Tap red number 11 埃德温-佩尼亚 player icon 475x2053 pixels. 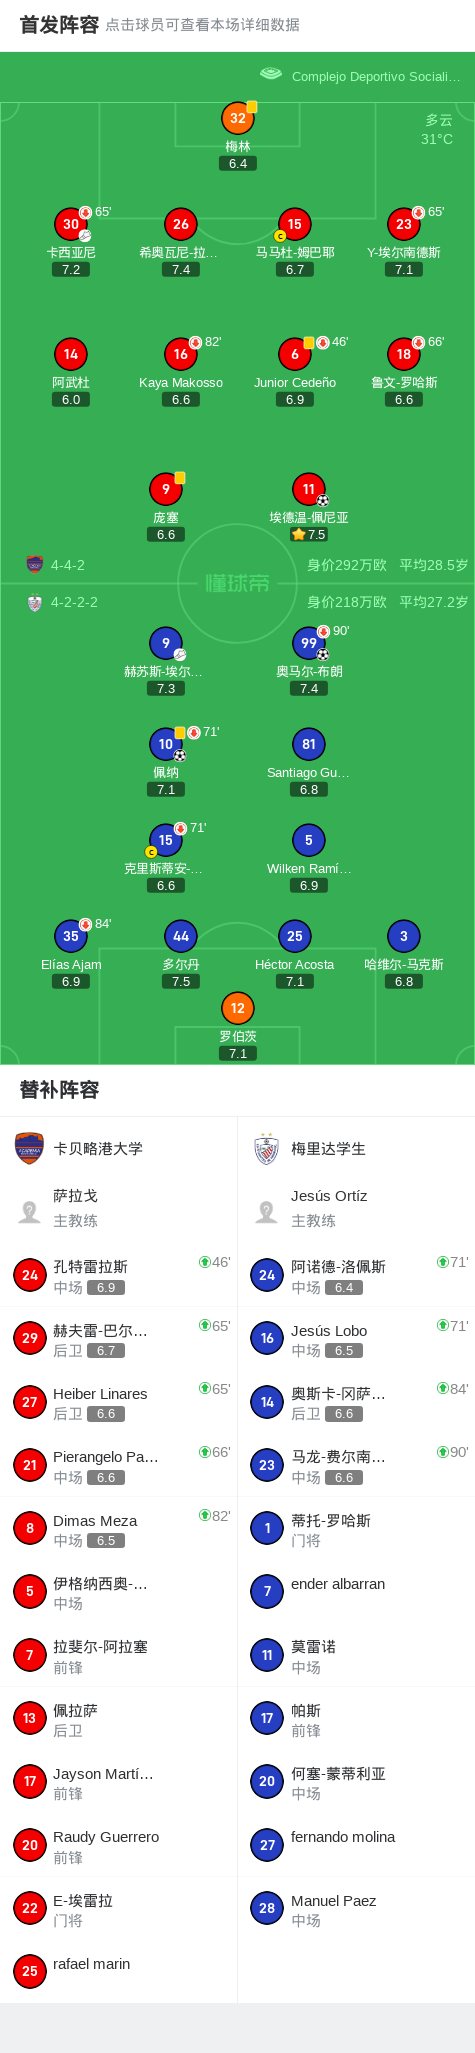[309, 489]
